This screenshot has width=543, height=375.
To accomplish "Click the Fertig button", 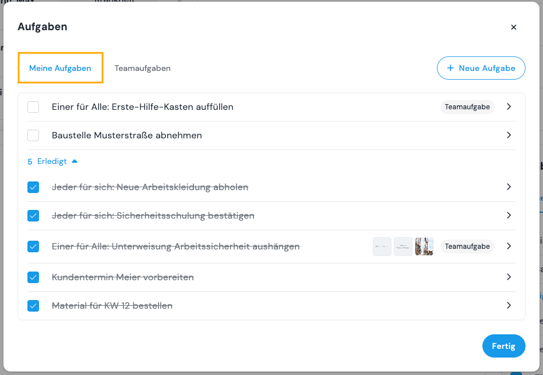I will tap(504, 346).
